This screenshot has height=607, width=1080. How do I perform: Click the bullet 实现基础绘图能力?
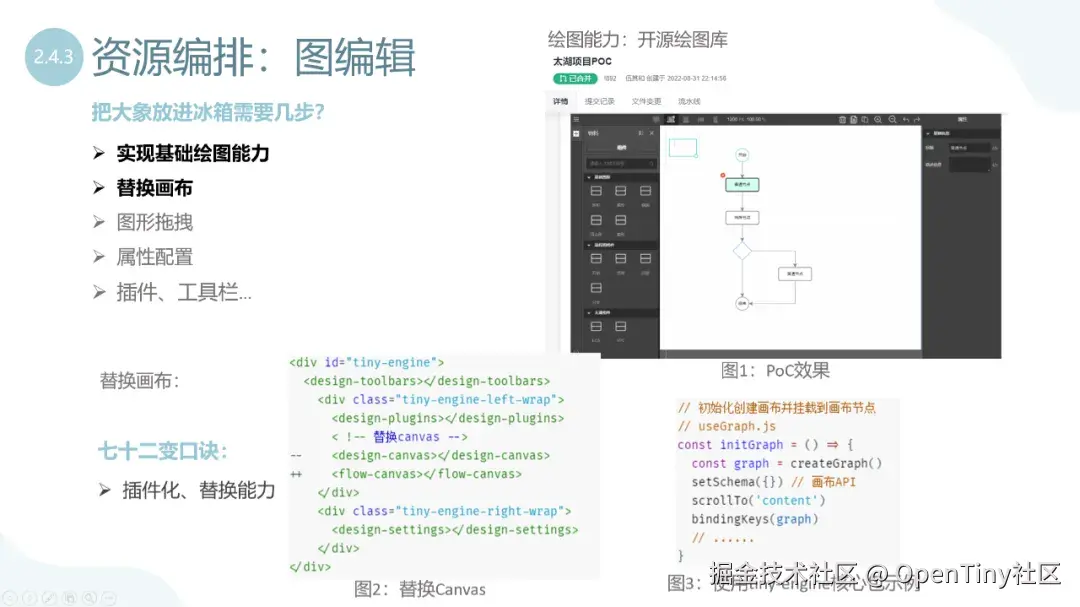(193, 153)
